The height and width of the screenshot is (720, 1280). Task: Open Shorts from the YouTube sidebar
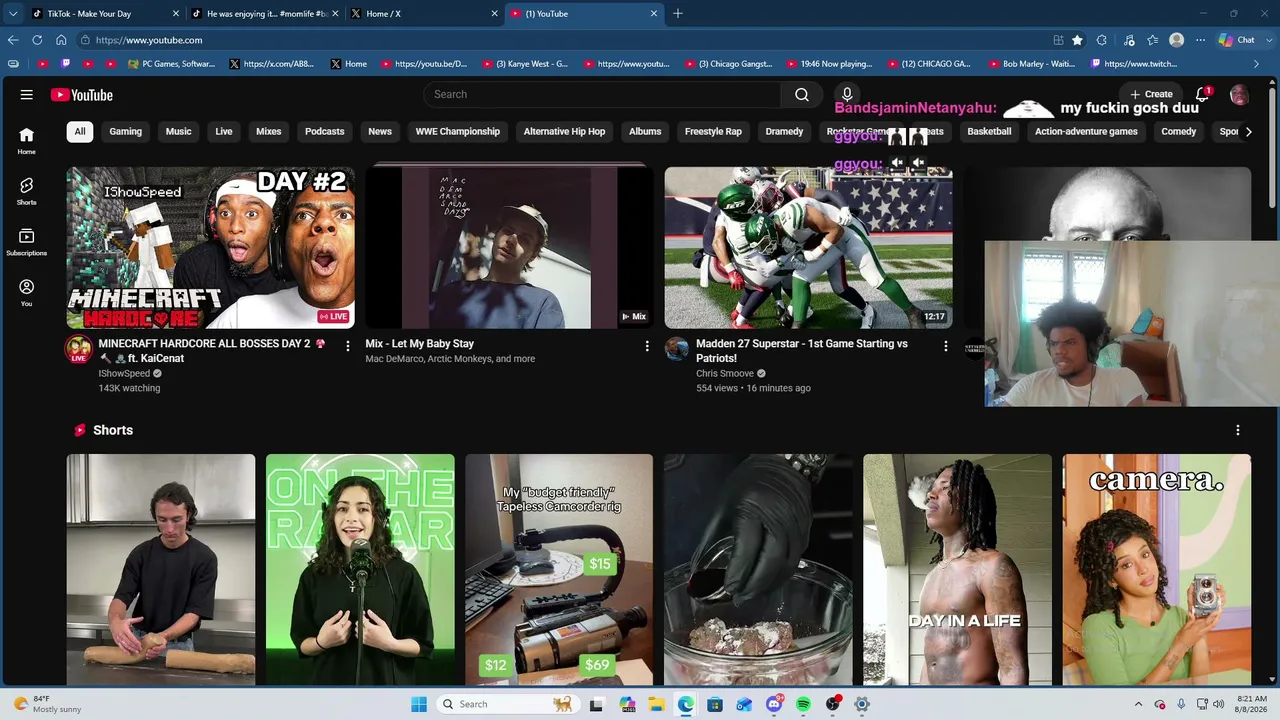point(26,191)
